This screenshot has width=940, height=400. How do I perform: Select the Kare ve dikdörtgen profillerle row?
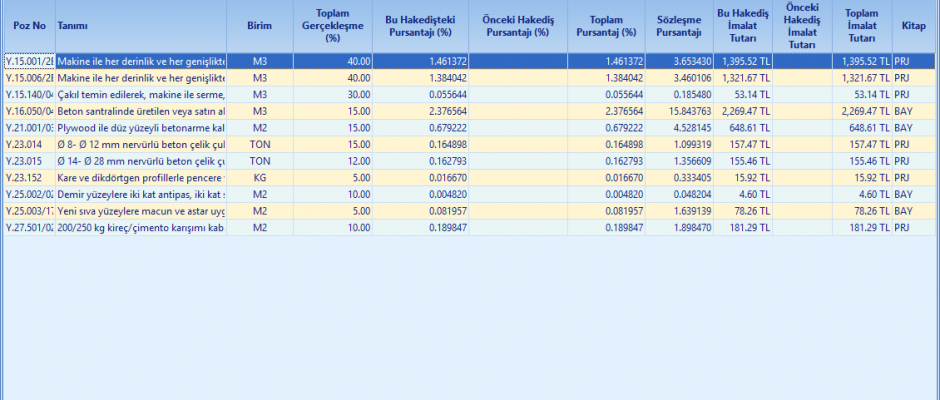[140, 177]
